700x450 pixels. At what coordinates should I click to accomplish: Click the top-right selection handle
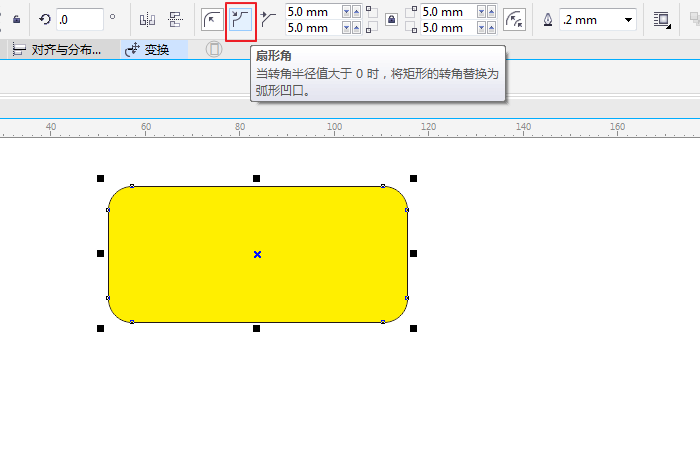pos(413,178)
